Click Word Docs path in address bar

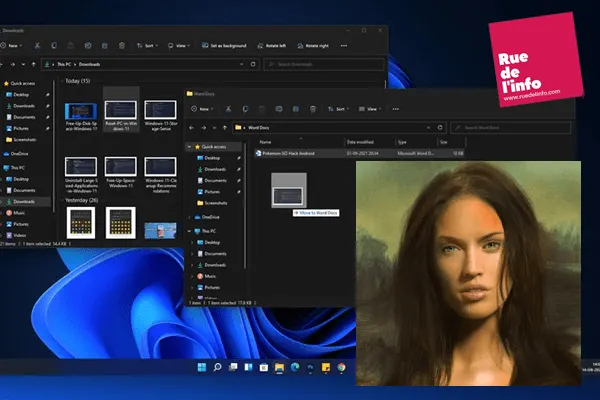pyautogui.click(x=259, y=127)
